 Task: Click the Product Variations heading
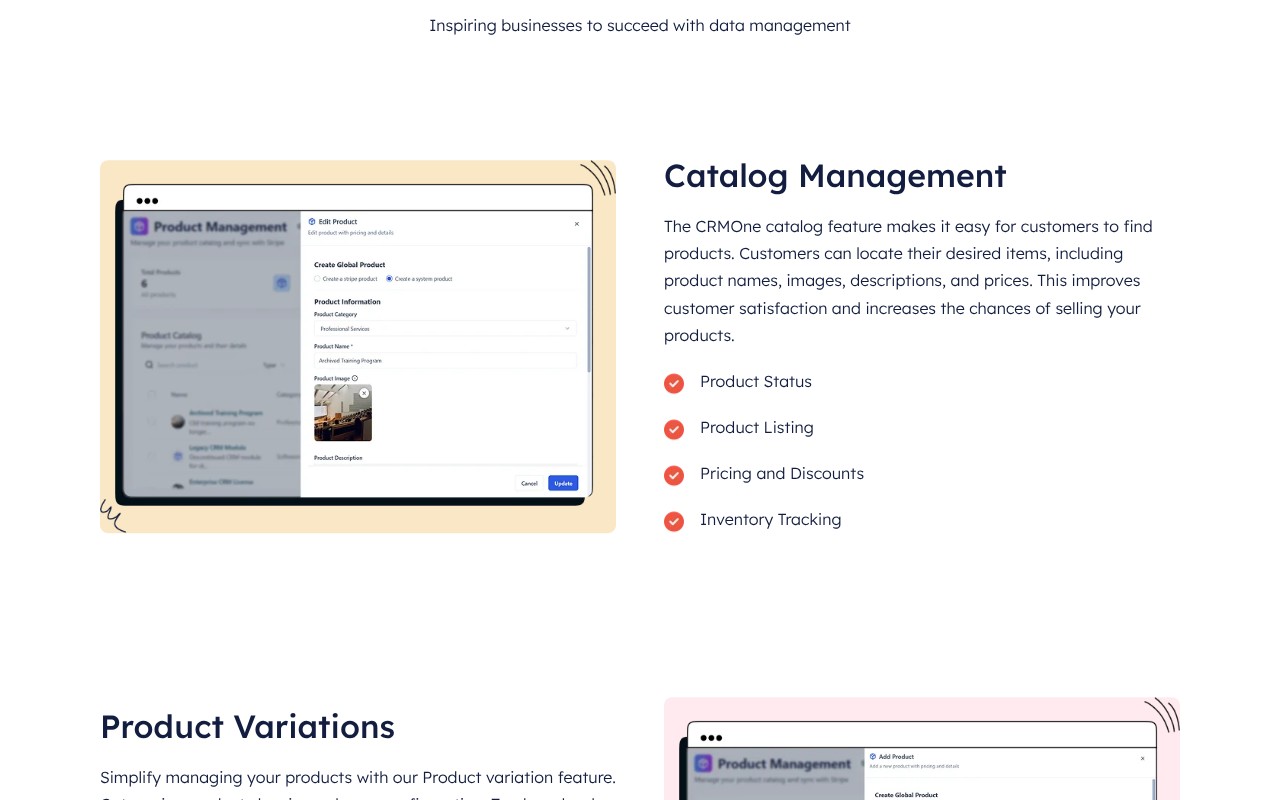[247, 727]
